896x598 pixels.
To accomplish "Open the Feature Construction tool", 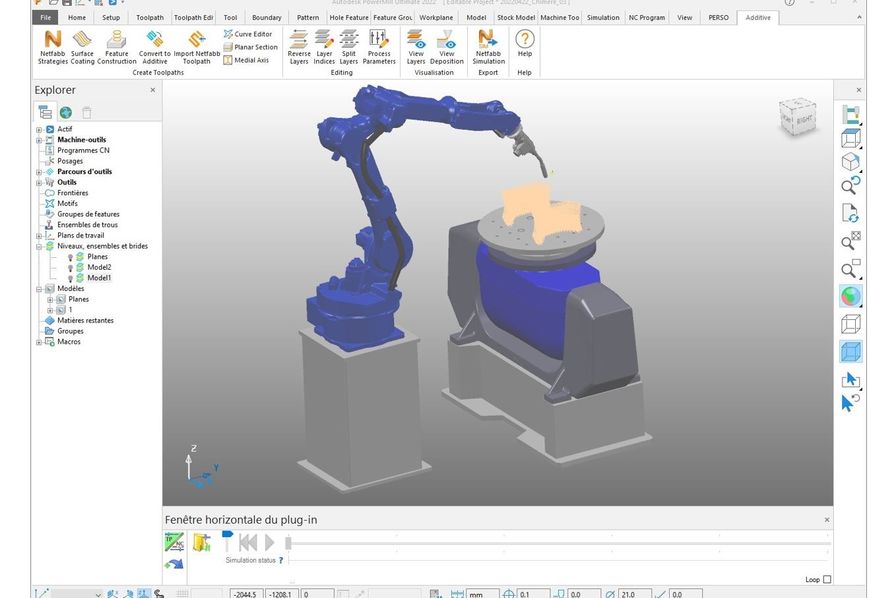I will coord(117,47).
